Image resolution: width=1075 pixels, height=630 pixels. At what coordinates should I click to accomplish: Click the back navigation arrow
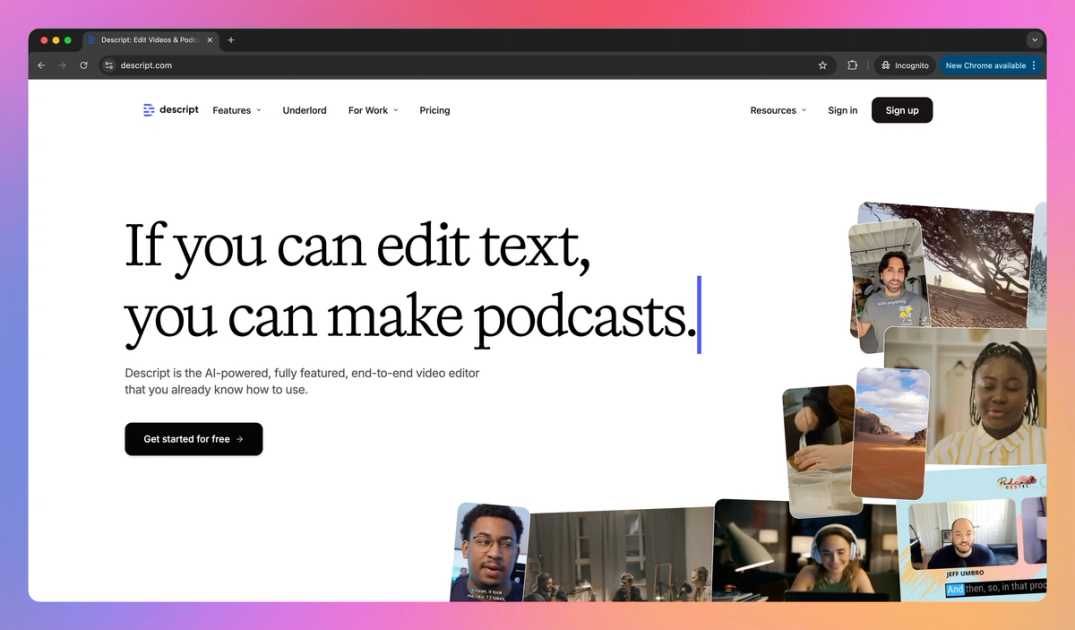(x=40, y=64)
